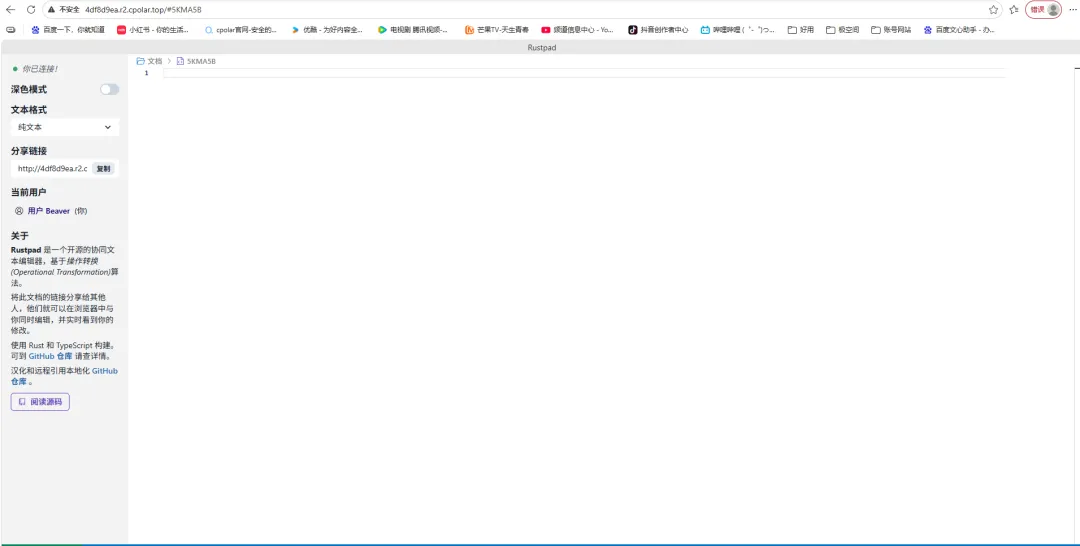Click the 阅读源码 button
Image resolution: width=1080 pixels, height=546 pixels.
click(x=40, y=401)
